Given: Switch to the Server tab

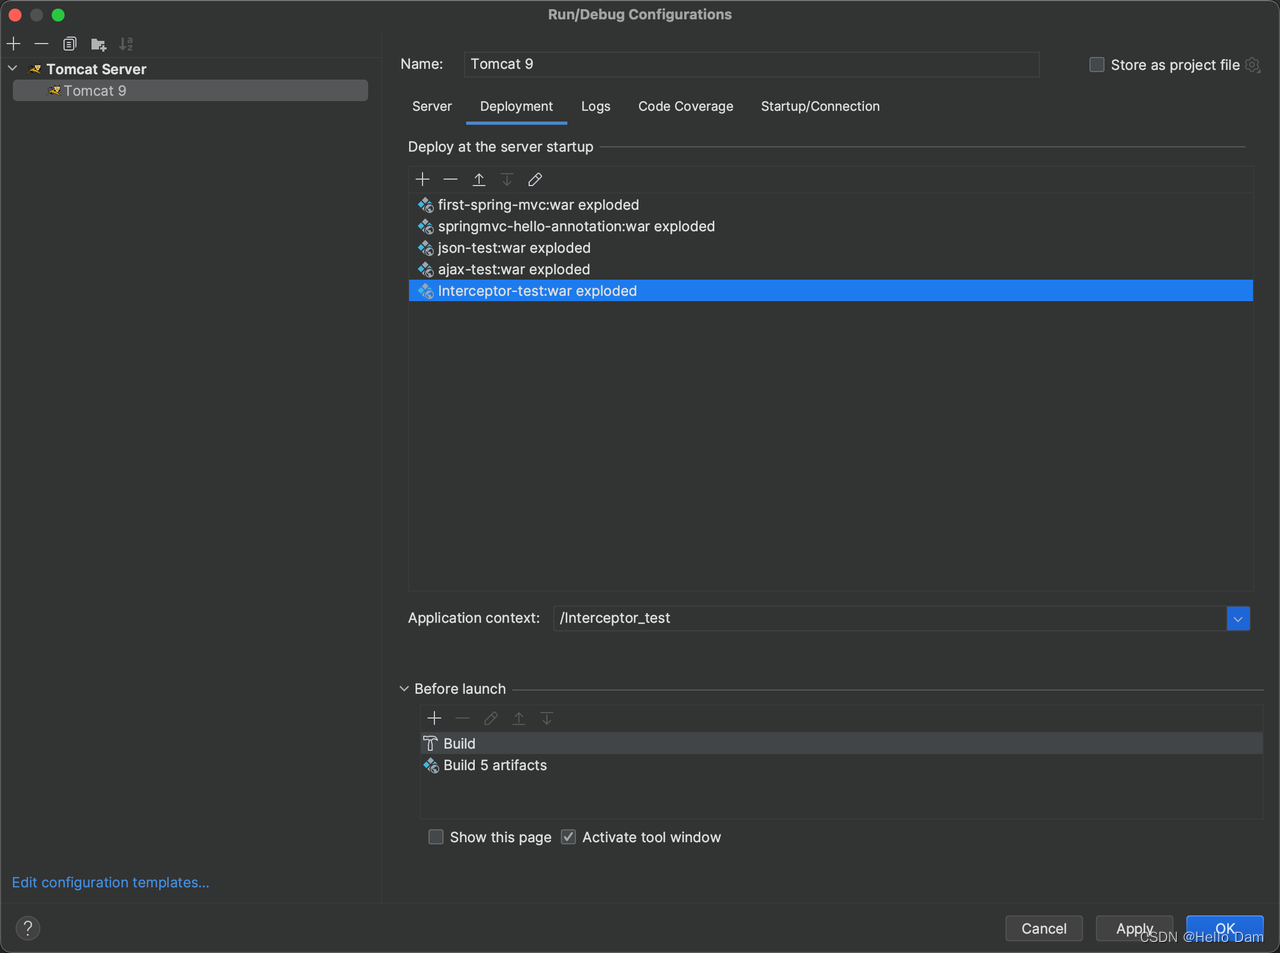Looking at the screenshot, I should click(x=432, y=106).
